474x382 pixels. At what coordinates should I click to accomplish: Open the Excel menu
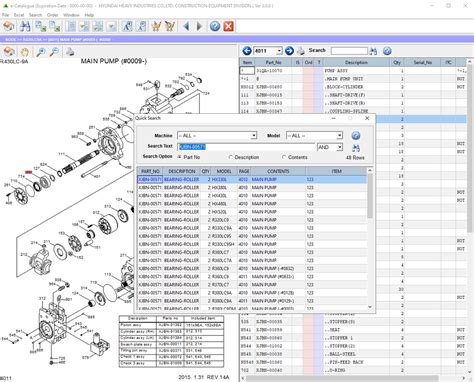(19, 15)
